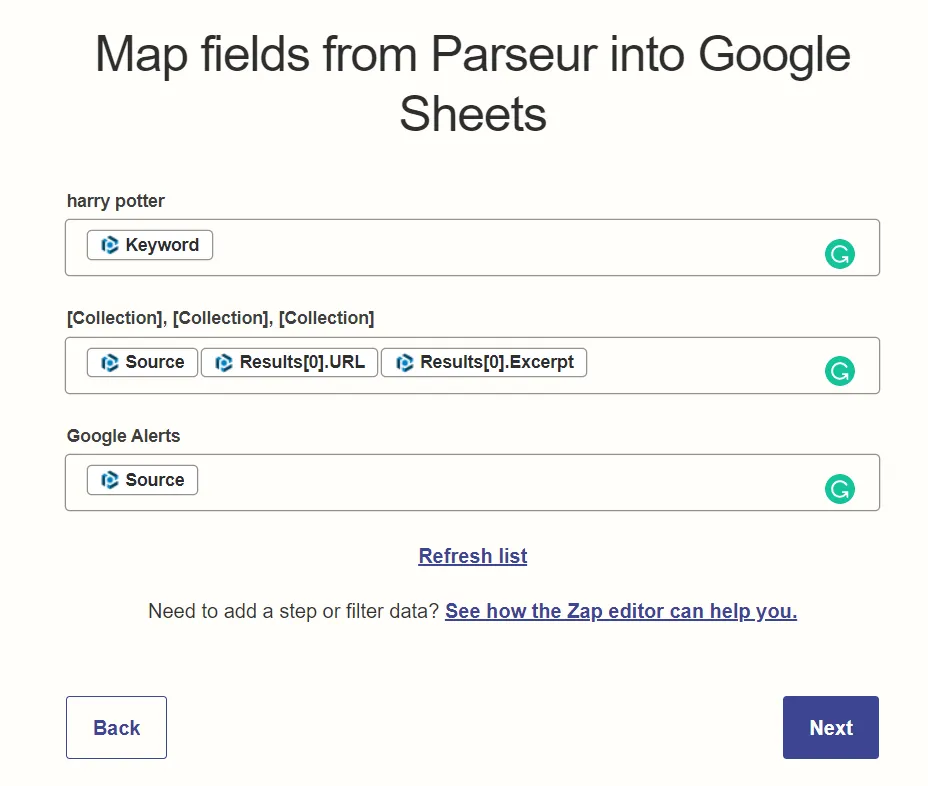The image size is (928, 786).
Task: Open the Zap editor help link
Action: coord(620,611)
